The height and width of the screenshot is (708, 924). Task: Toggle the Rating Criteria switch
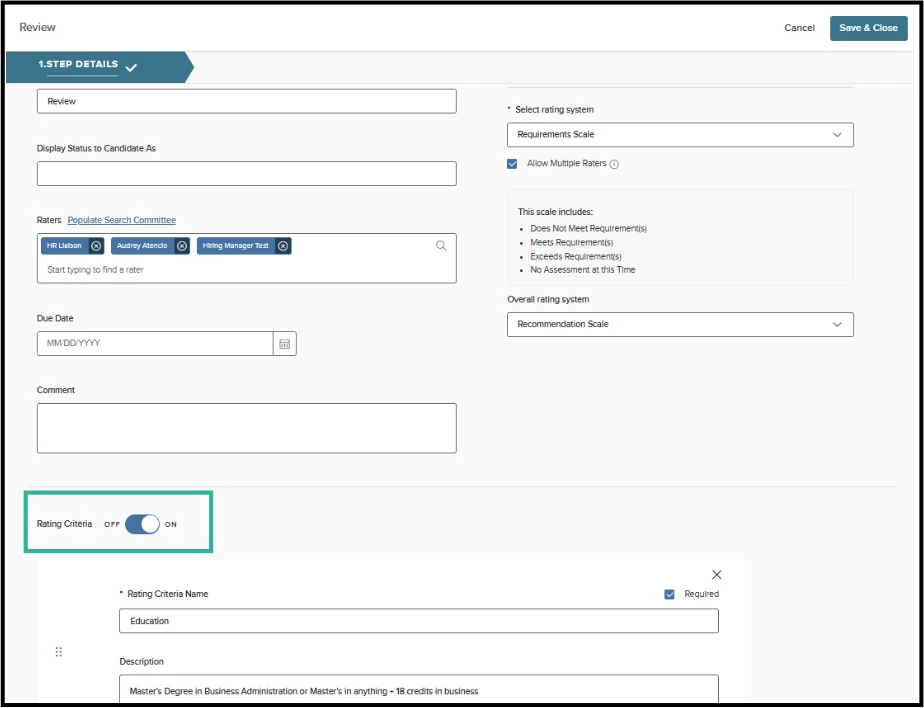tap(142, 524)
